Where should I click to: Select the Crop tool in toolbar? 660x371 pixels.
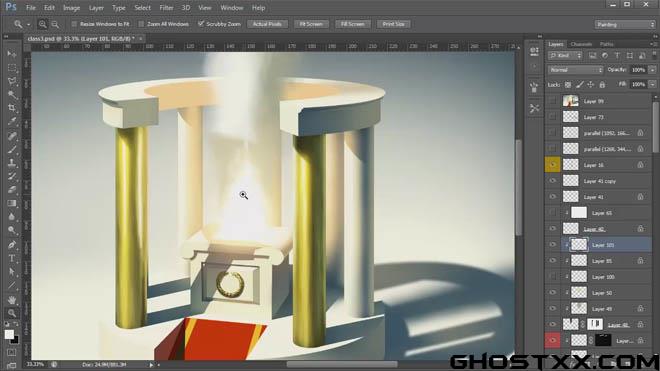[x=12, y=108]
